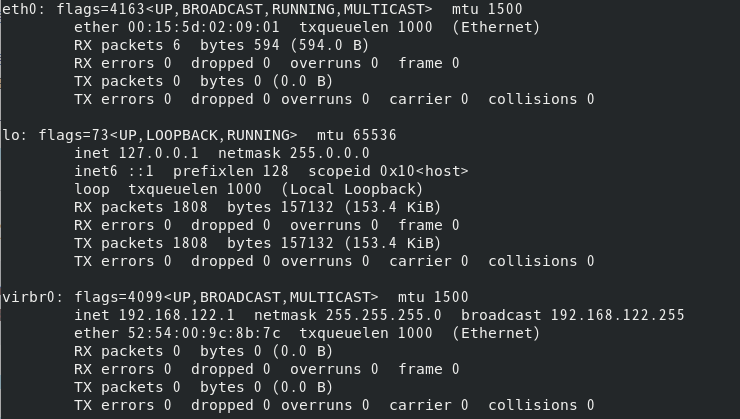This screenshot has width=740, height=419.
Task: Click the eth0 mtu 1500 value
Action: point(504,9)
